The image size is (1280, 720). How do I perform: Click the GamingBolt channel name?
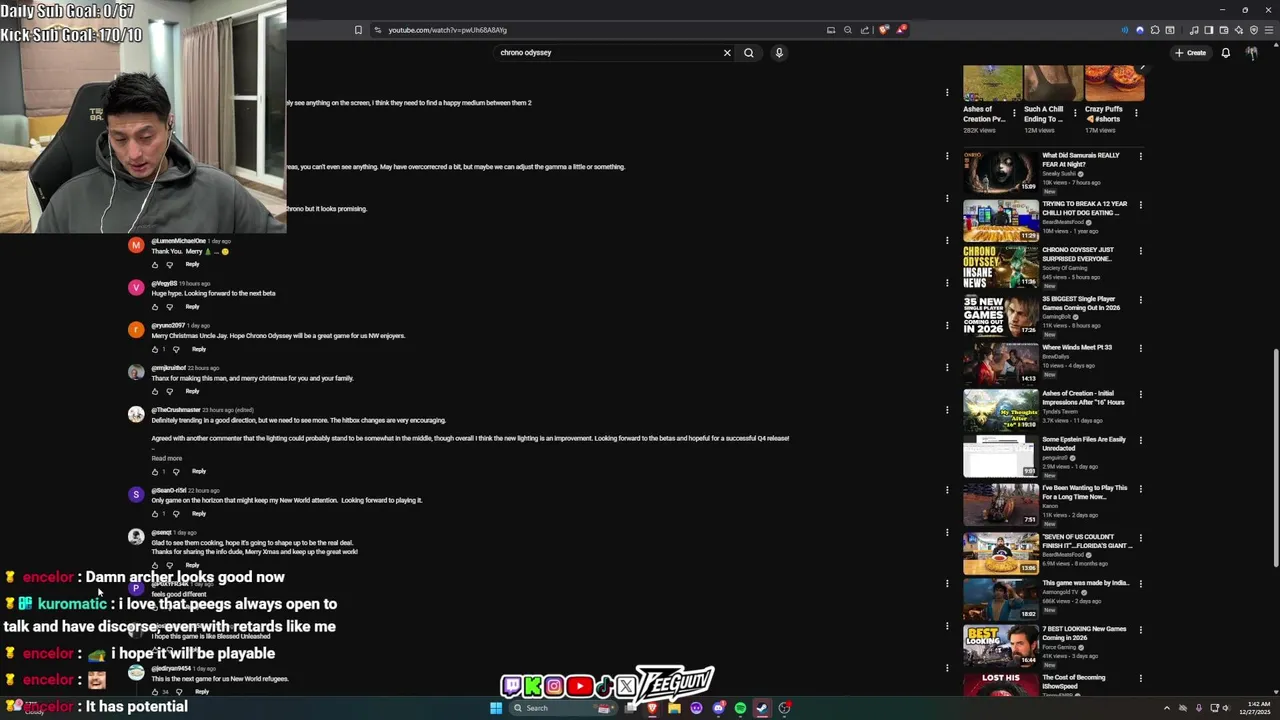click(1056, 317)
